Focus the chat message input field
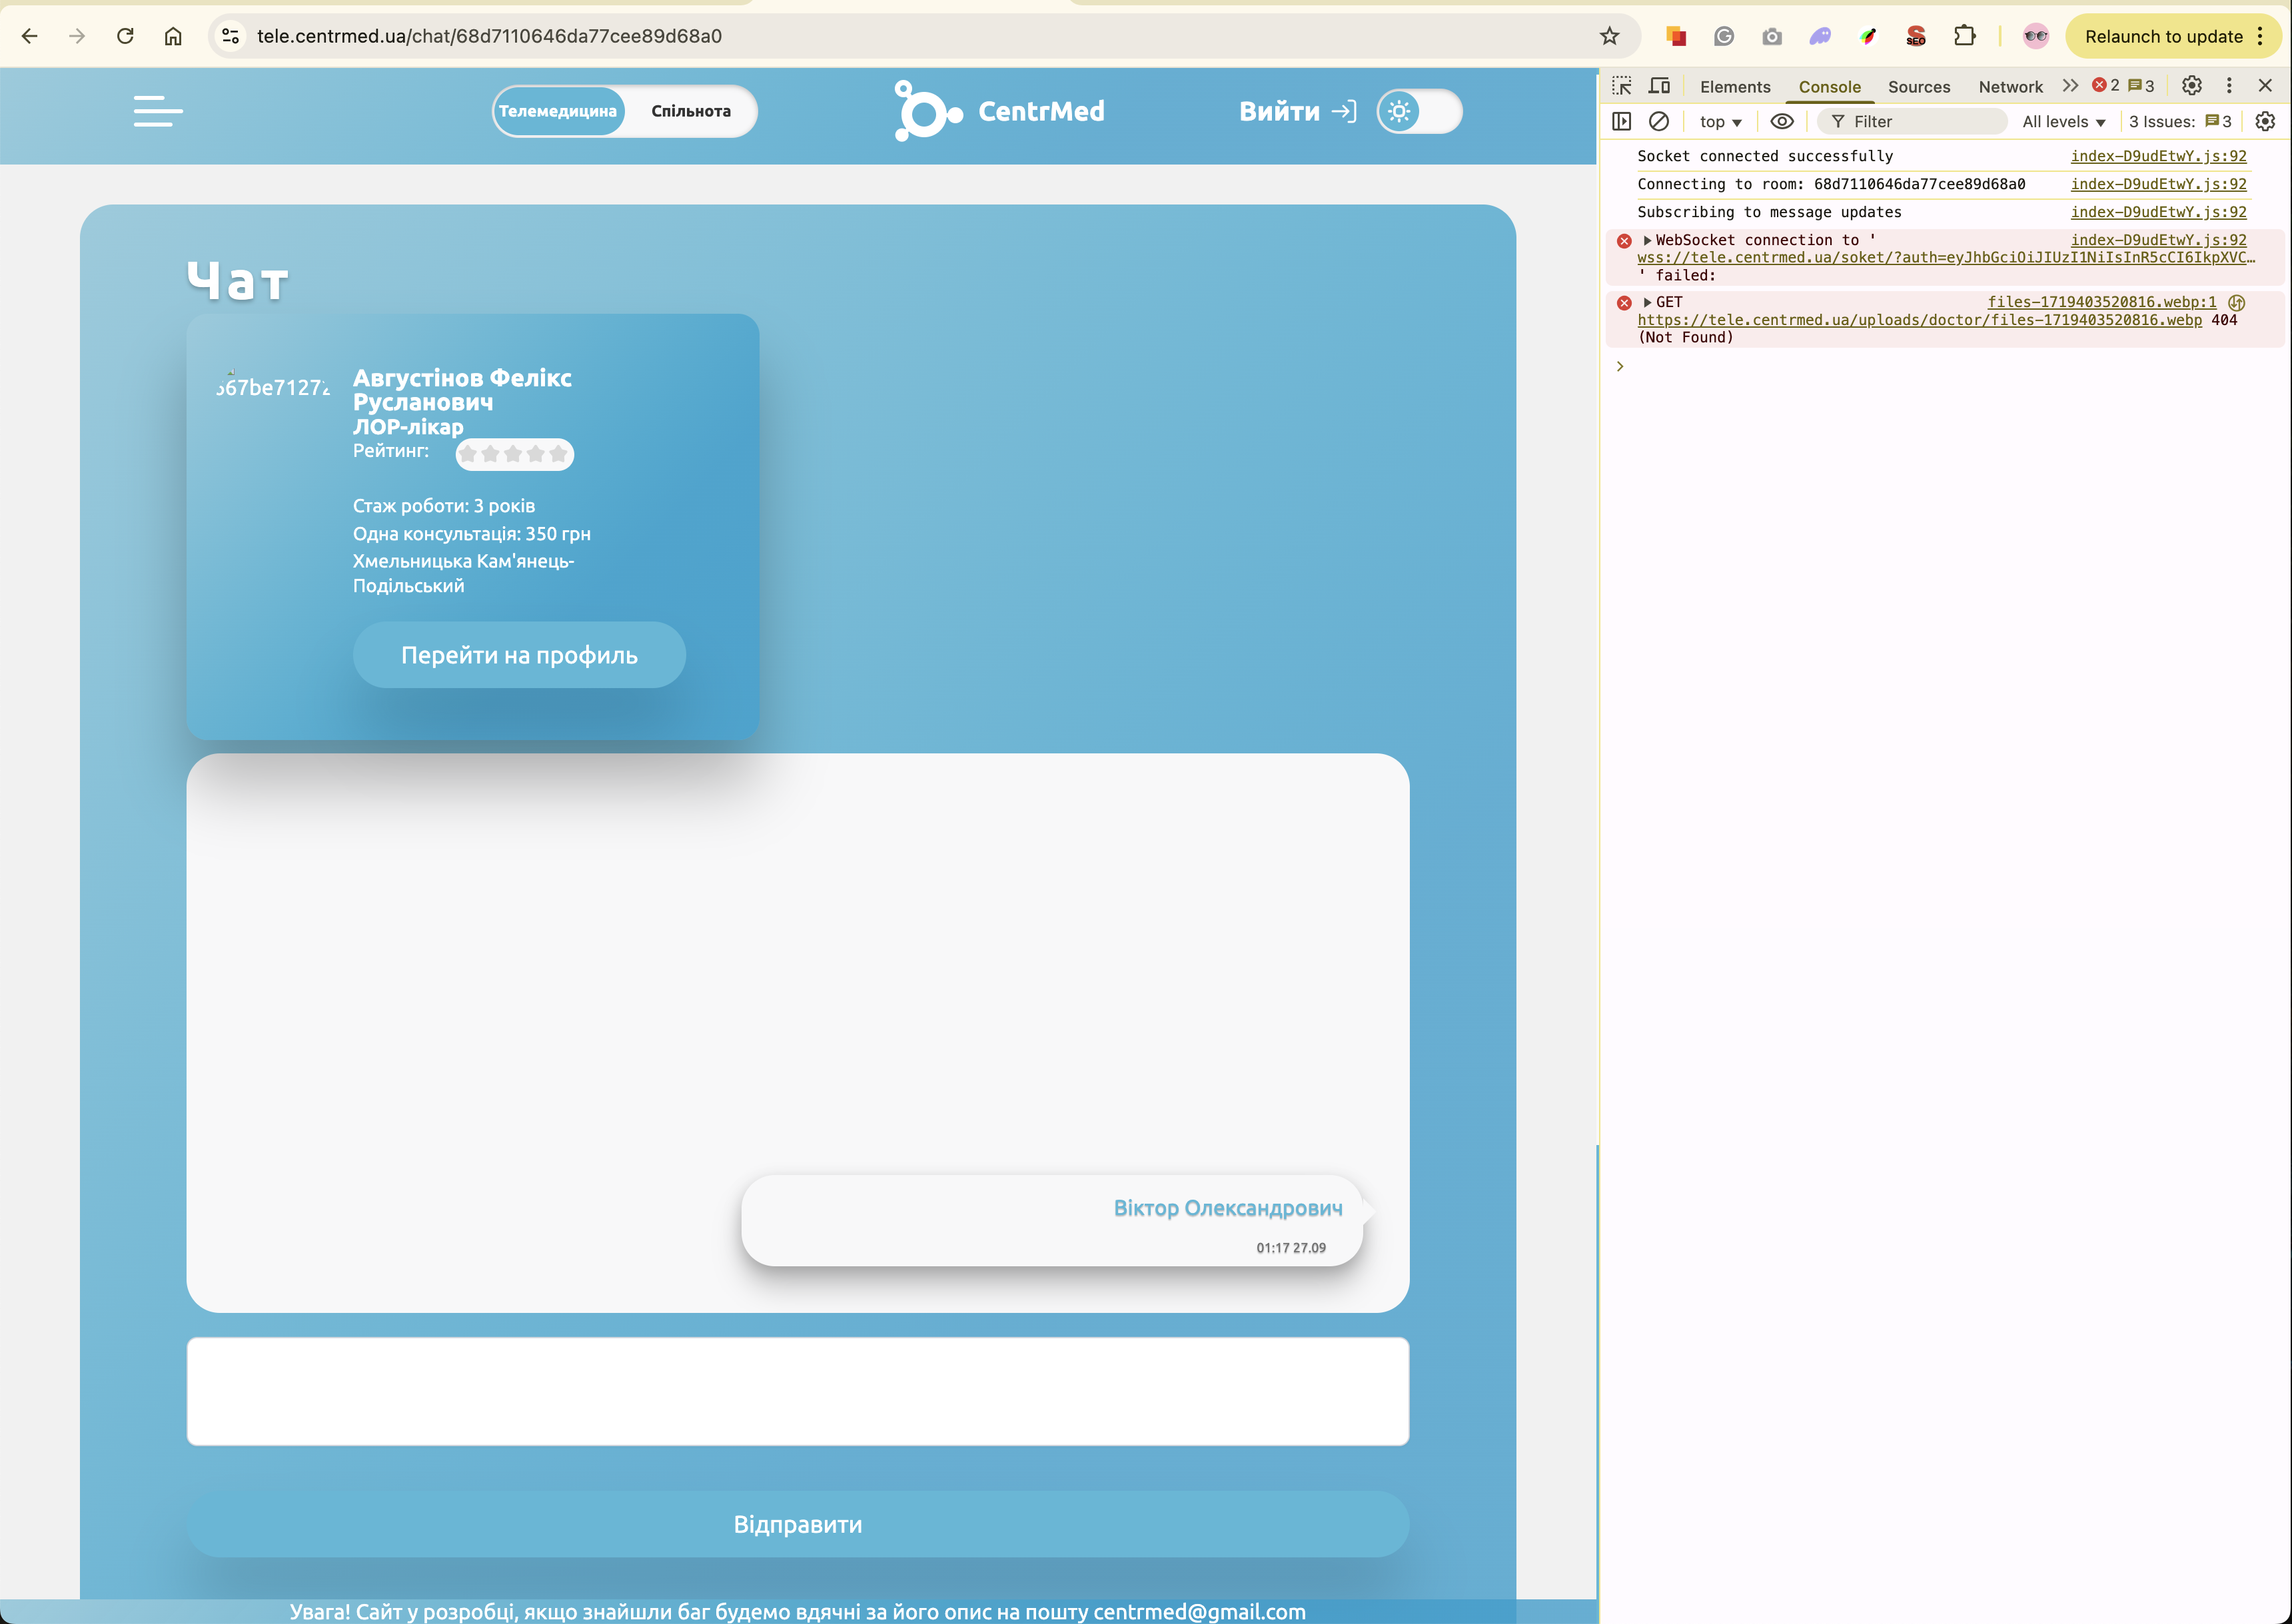This screenshot has width=2292, height=1624. coord(797,1391)
